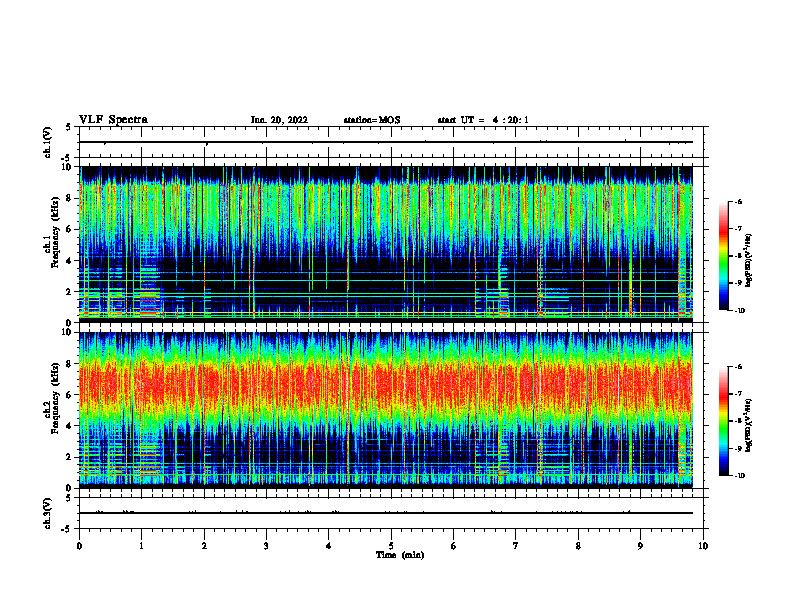Click the "Time (min)" x-axis label

[400, 555]
